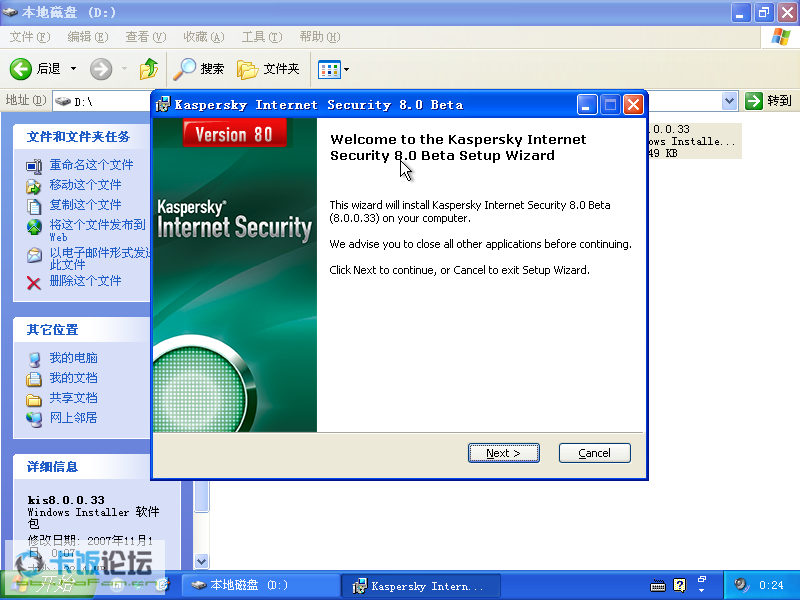This screenshot has width=800, height=600.
Task: Go up one folder level icon
Action: click(x=148, y=69)
